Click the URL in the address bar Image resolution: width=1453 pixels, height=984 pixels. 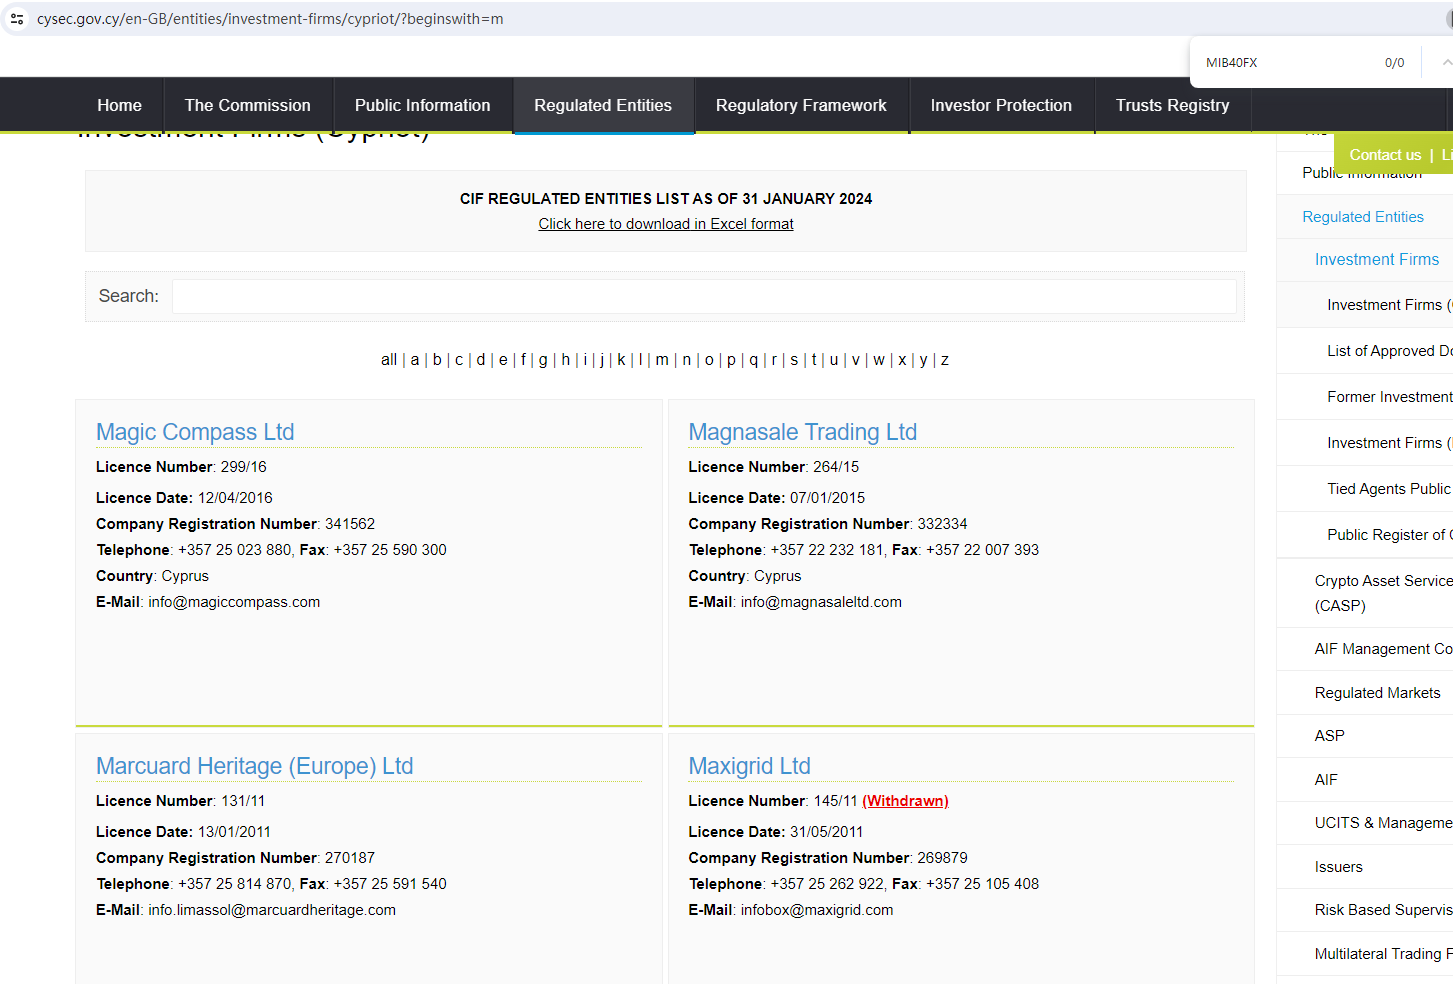point(270,19)
